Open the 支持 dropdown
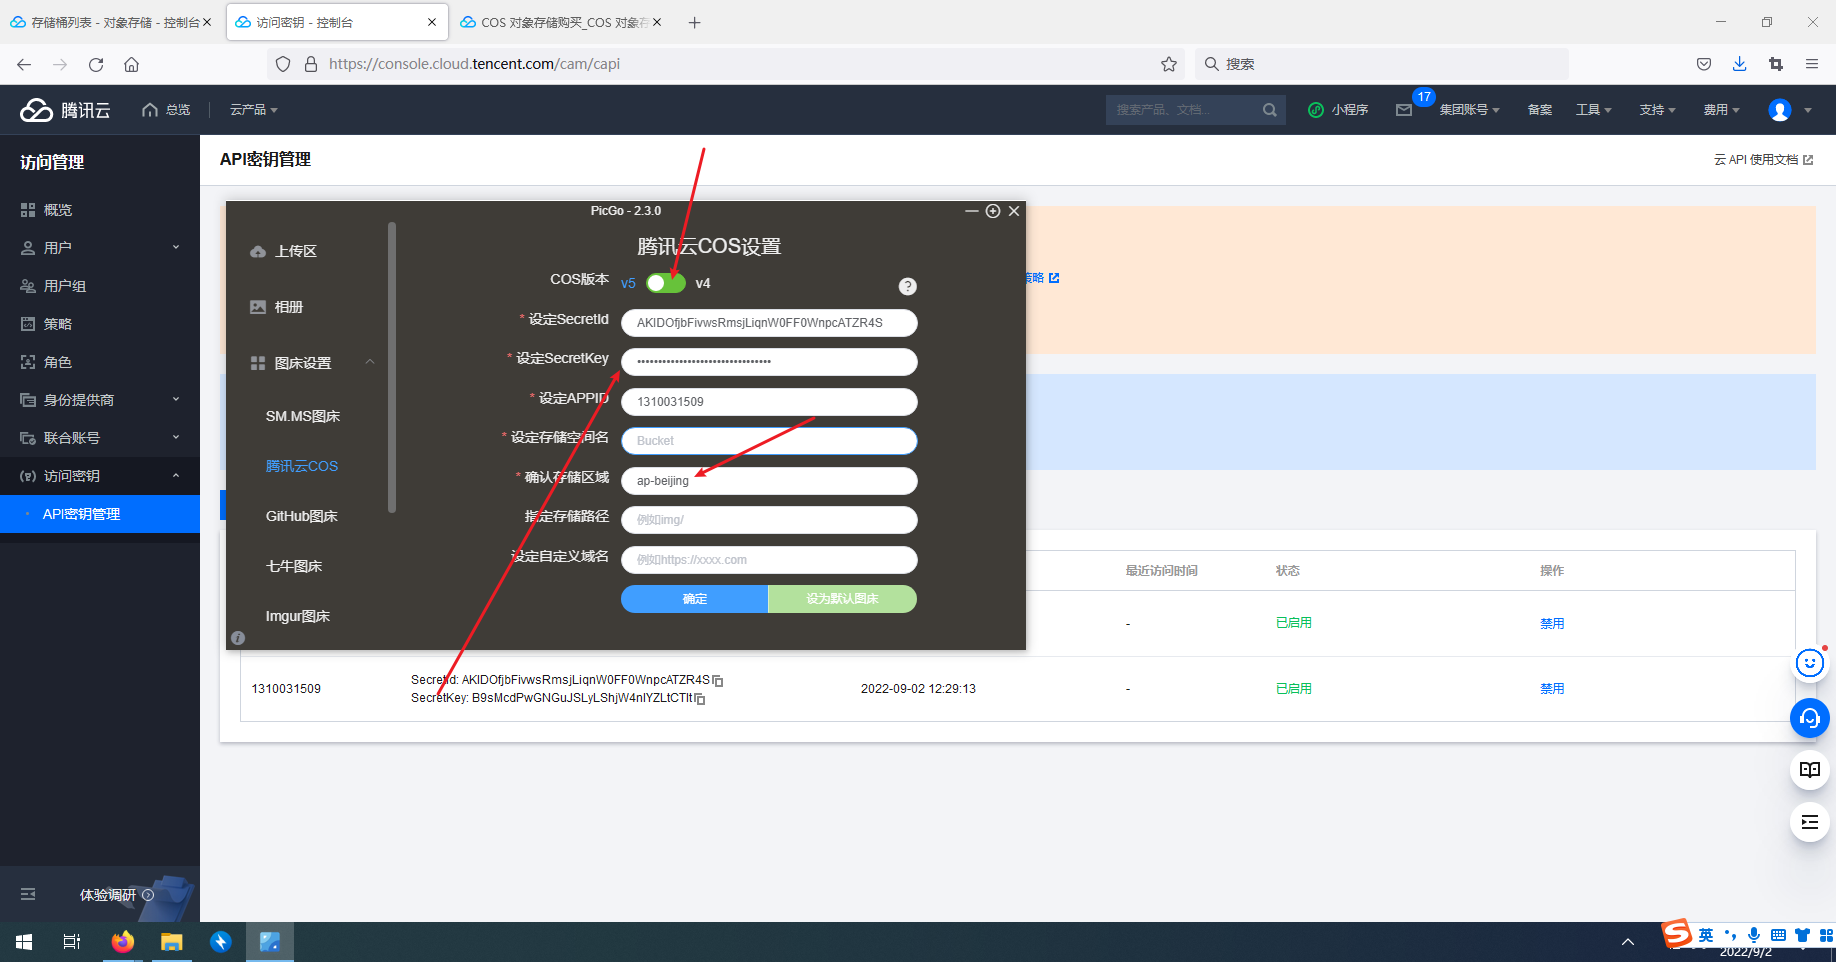This screenshot has height=962, width=1836. click(x=1658, y=110)
